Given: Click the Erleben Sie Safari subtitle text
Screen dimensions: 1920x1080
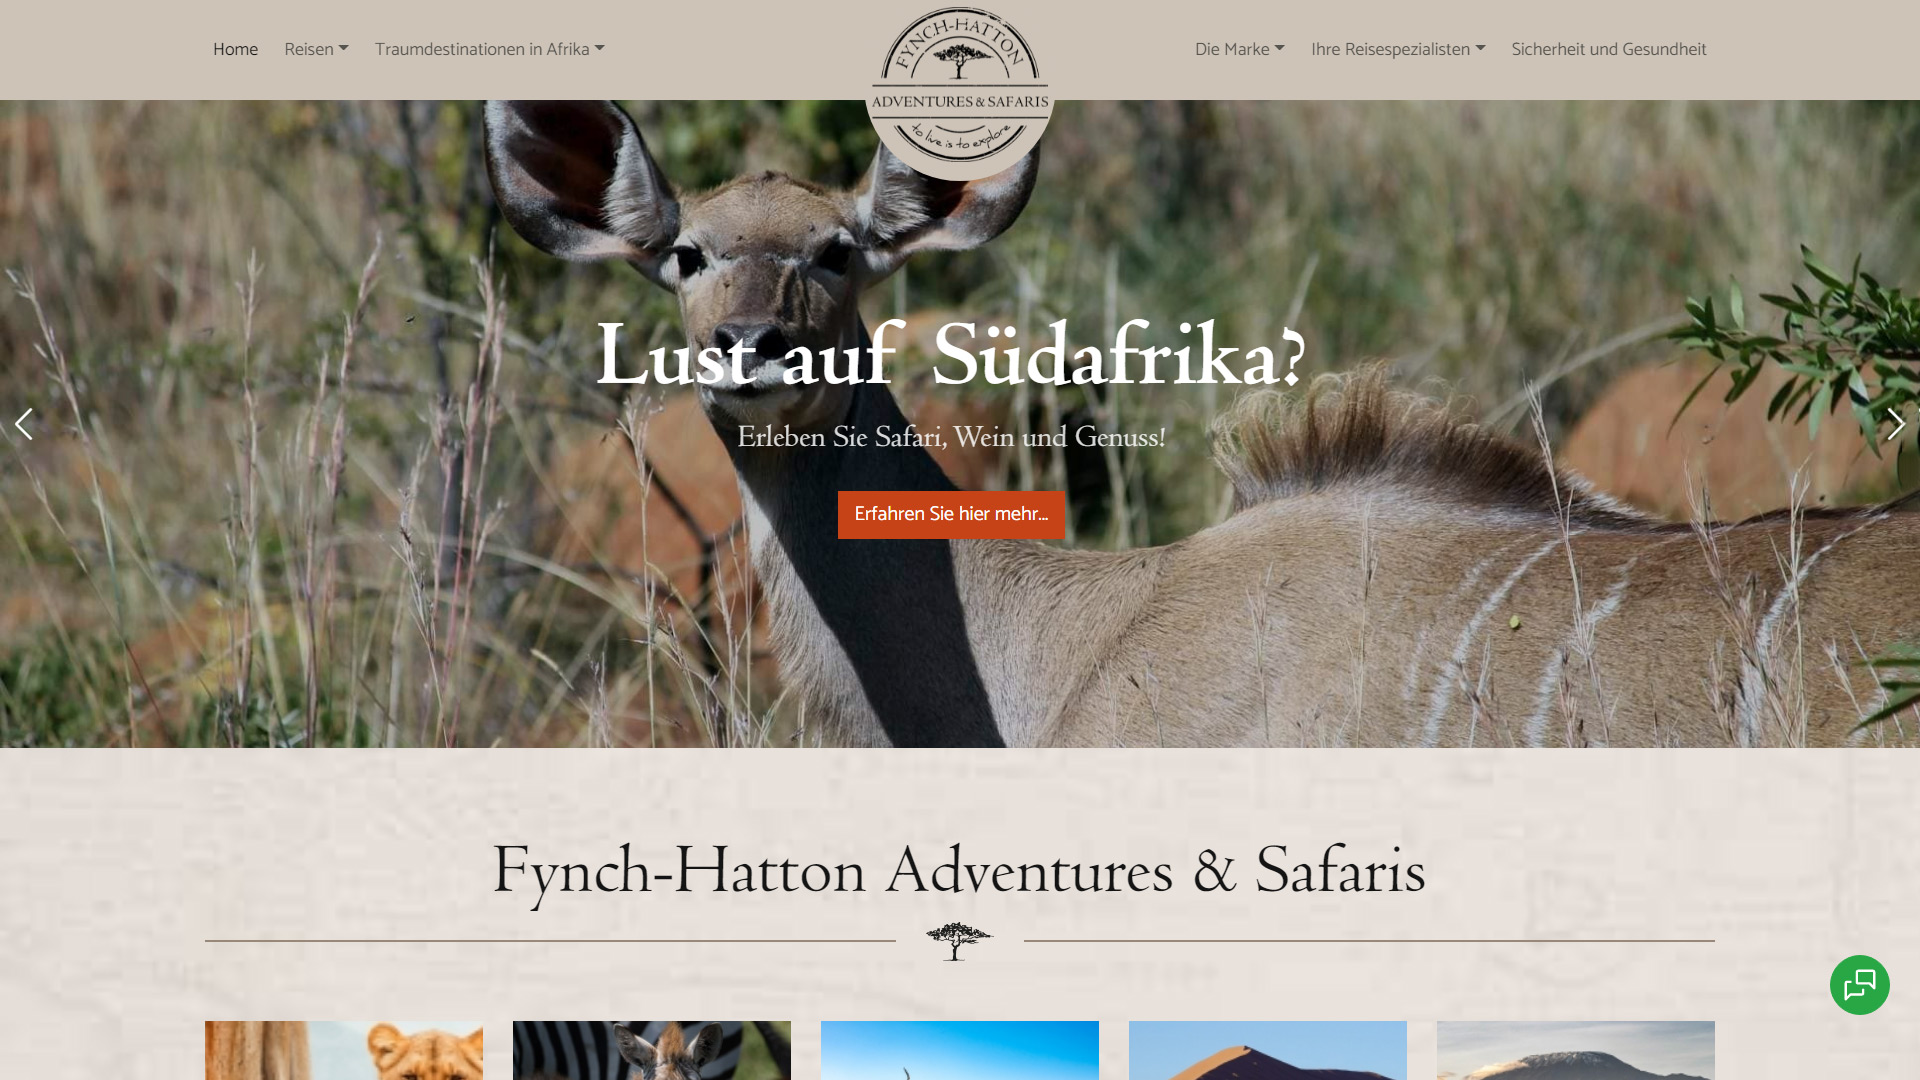Looking at the screenshot, I should pos(951,437).
